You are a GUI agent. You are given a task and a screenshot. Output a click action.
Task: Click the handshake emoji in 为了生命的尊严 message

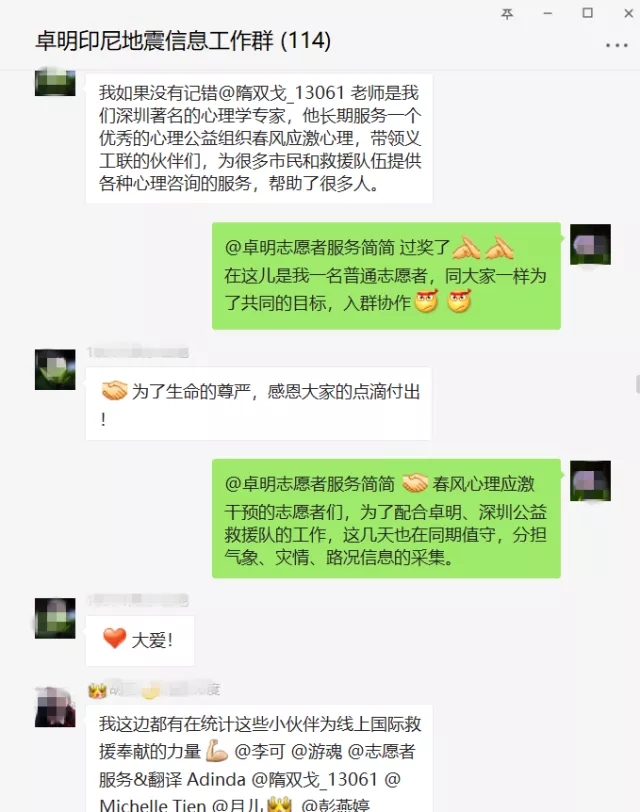[114, 391]
